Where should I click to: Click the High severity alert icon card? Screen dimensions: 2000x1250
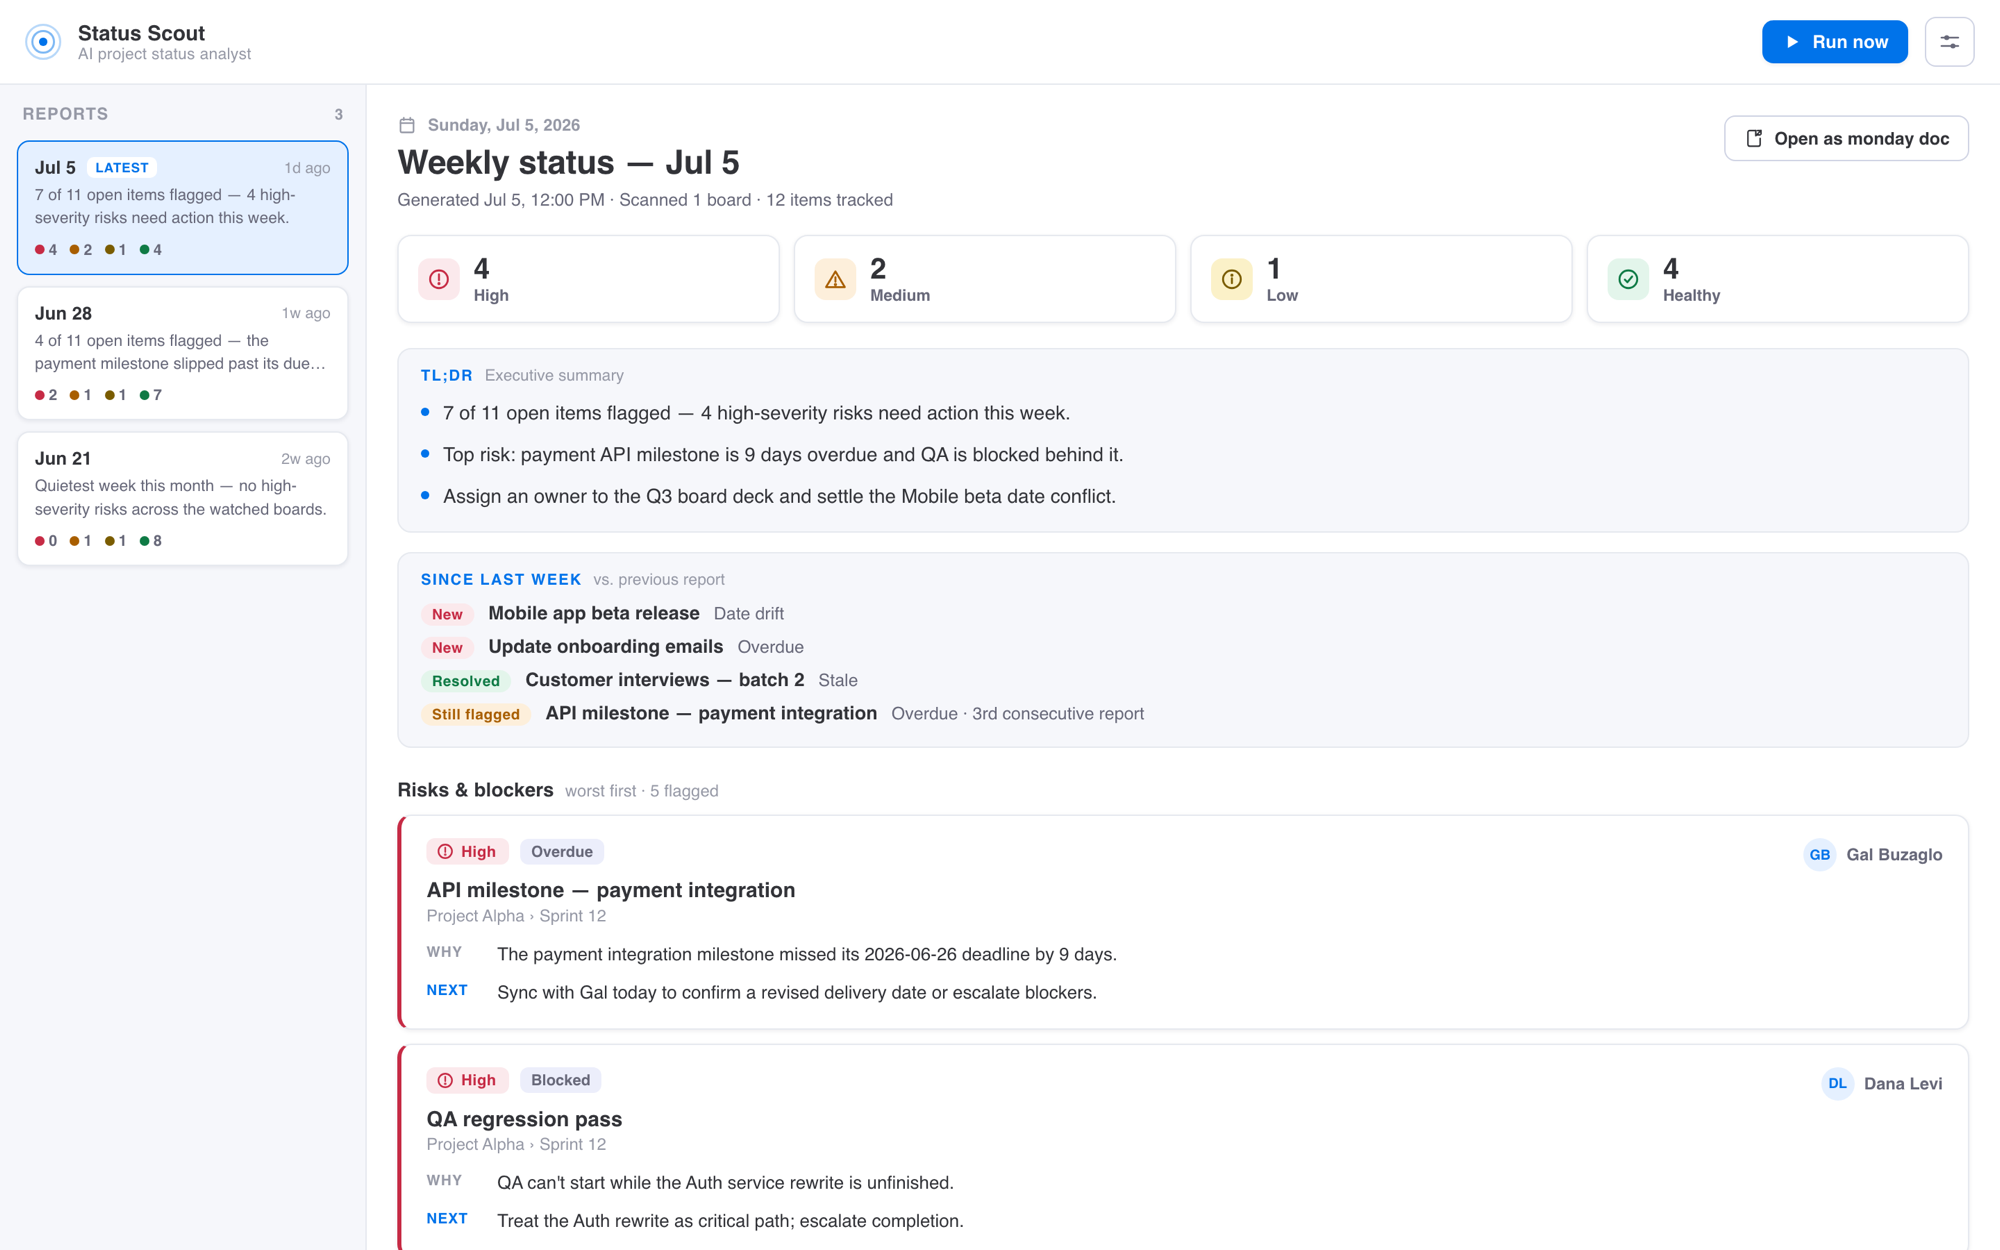coord(439,279)
